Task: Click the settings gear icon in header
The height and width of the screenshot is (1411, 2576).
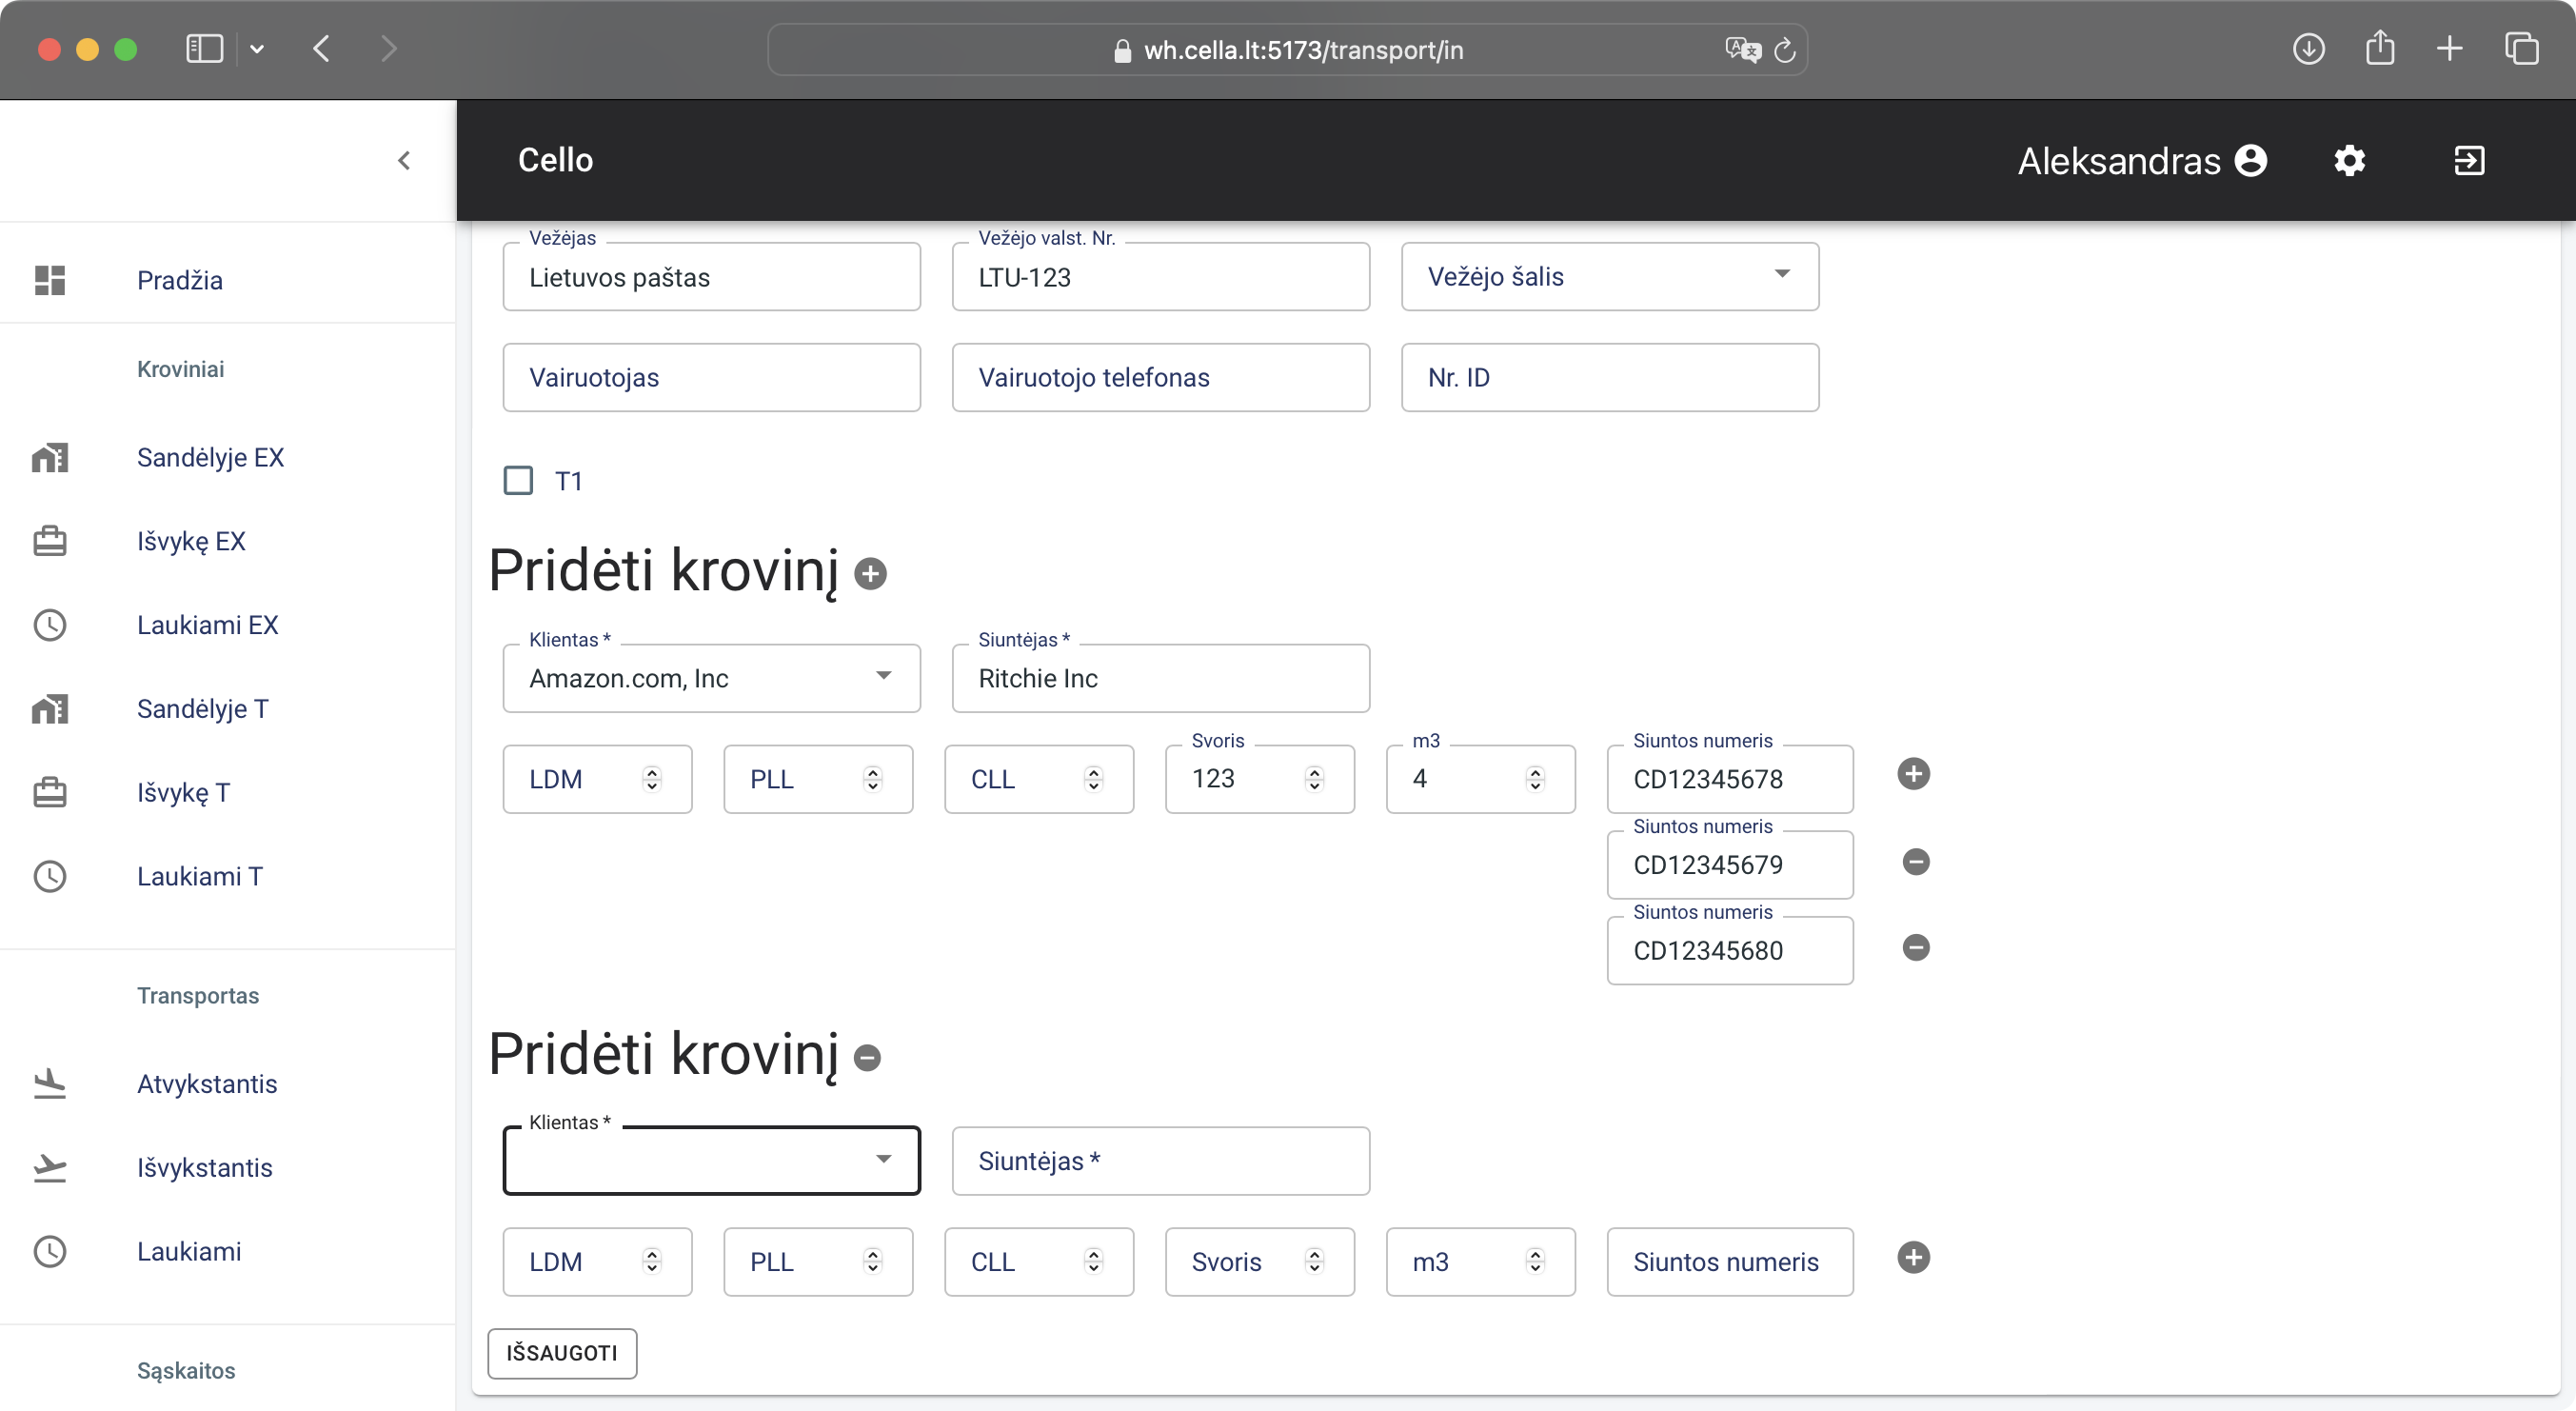Action: click(2349, 160)
